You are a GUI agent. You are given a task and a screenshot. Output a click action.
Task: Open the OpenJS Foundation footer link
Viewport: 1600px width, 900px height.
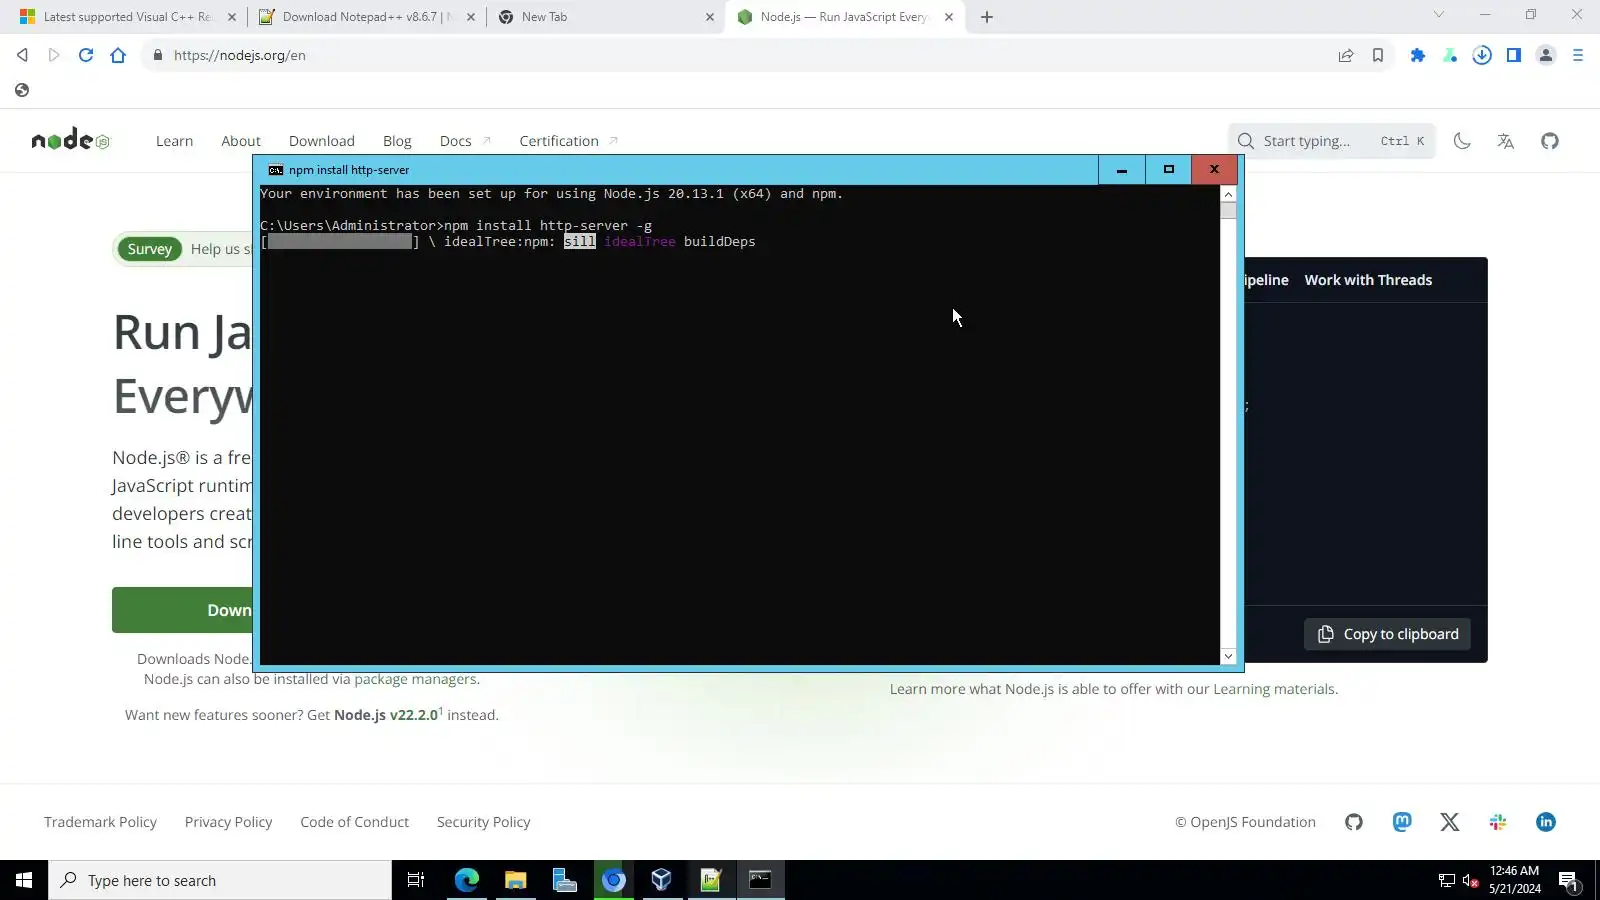pos(1245,822)
